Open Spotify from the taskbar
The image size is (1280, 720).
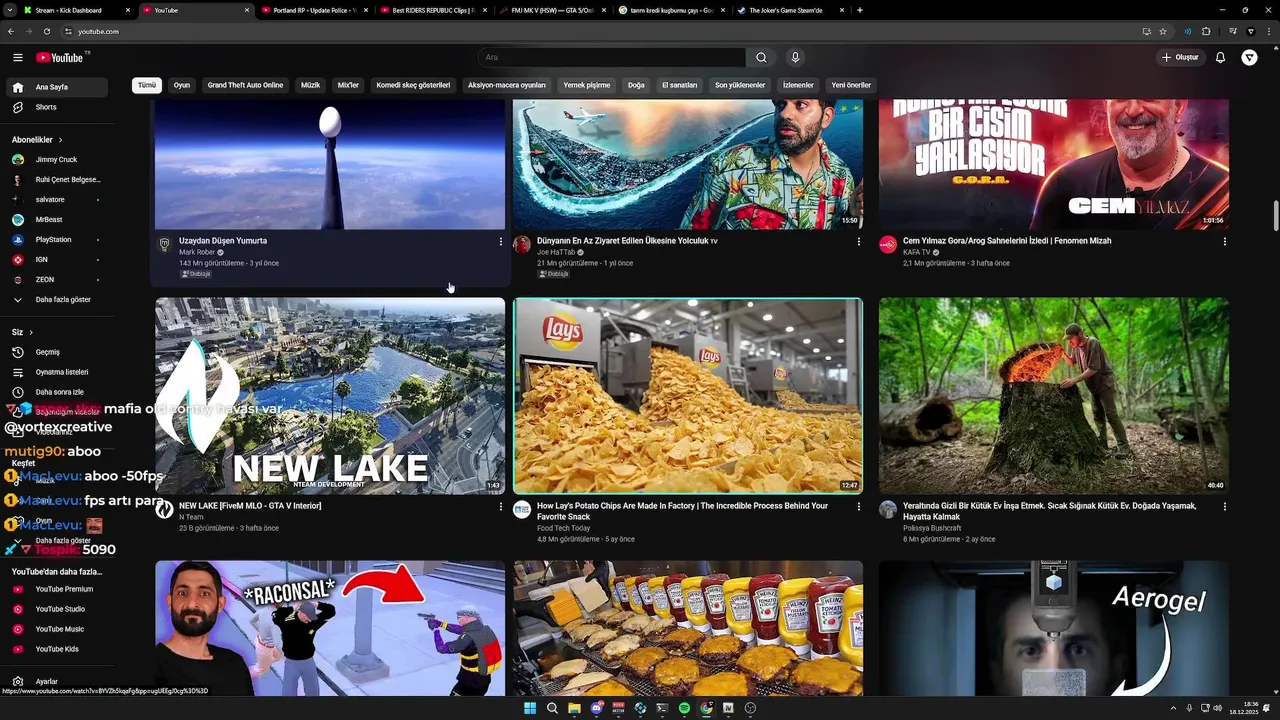click(x=684, y=708)
